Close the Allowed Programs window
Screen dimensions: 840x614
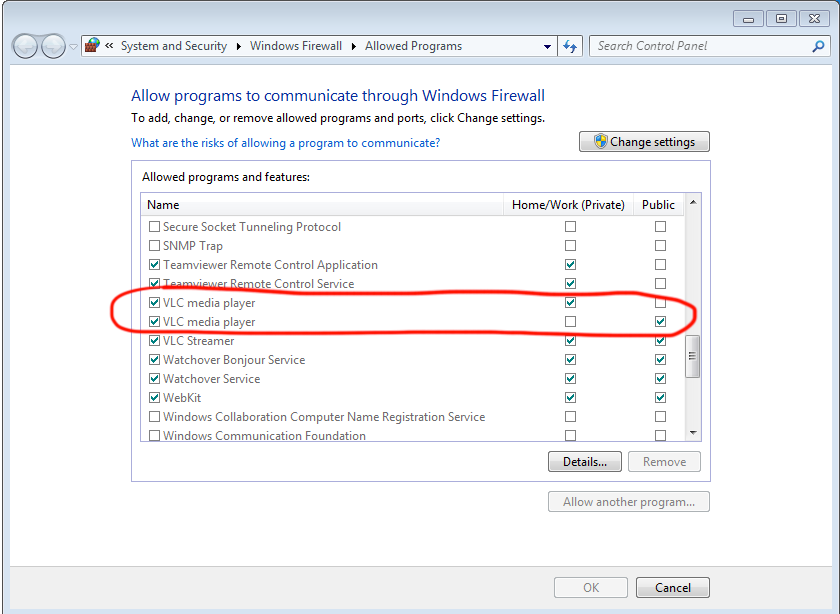click(x=814, y=19)
